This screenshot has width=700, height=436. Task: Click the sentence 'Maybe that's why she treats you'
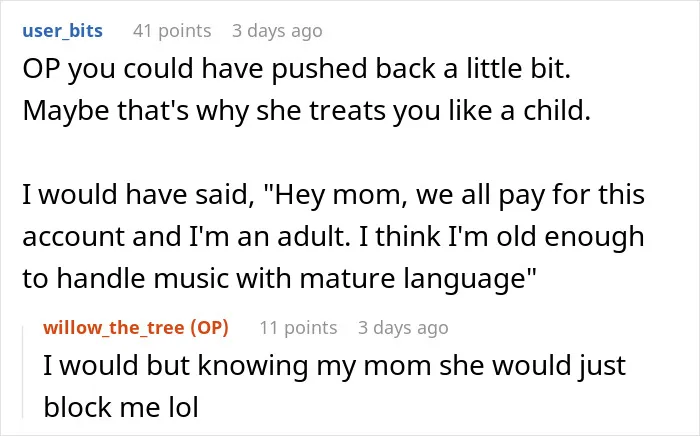click(307, 111)
